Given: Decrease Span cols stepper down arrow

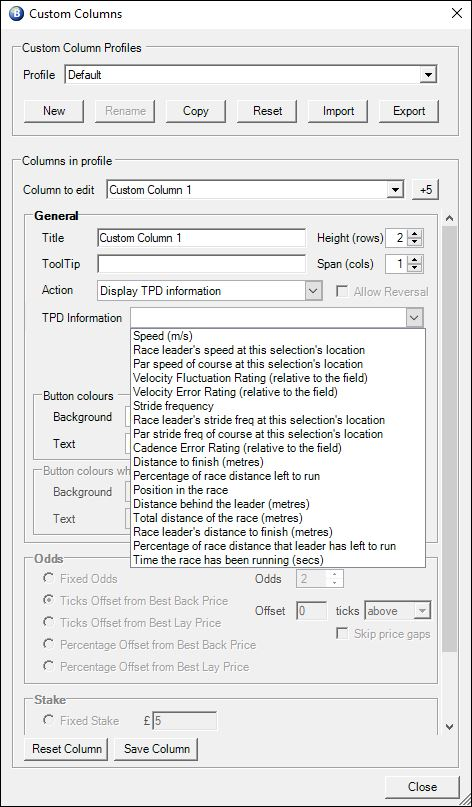Looking at the screenshot, I should 416,269.
